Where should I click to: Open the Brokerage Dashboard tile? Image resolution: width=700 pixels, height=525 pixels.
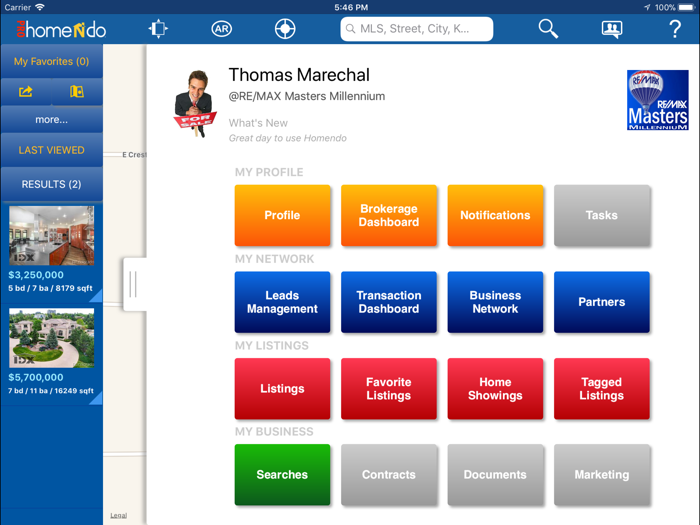coord(389,215)
